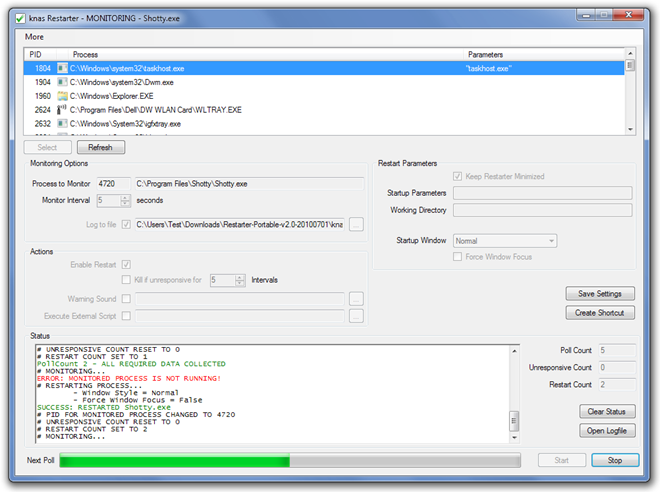Click the Startup Parameters field
This screenshot has width=660, height=492.
(543, 193)
